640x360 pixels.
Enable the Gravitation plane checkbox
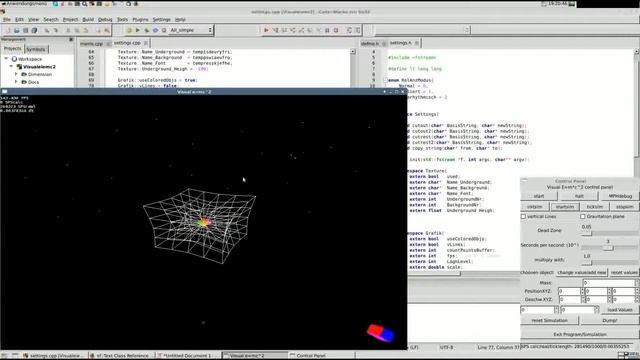coord(583,217)
